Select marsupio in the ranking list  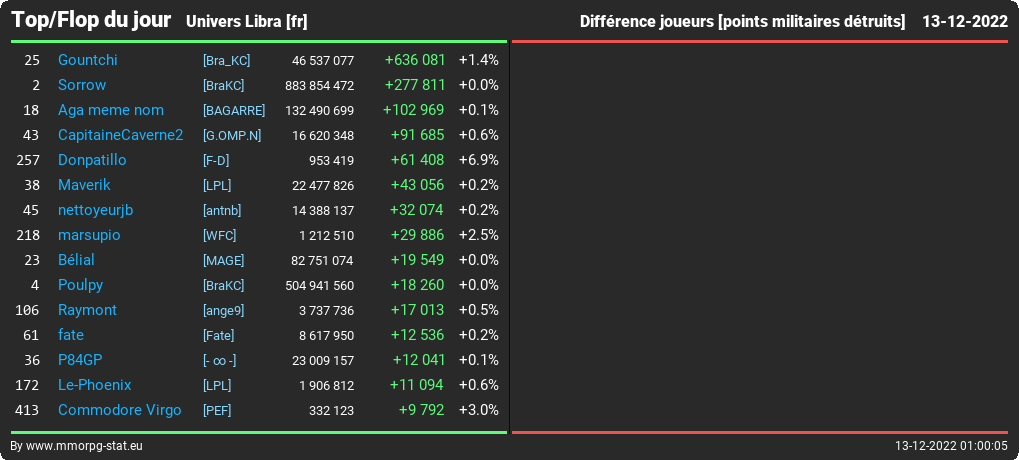[89, 235]
